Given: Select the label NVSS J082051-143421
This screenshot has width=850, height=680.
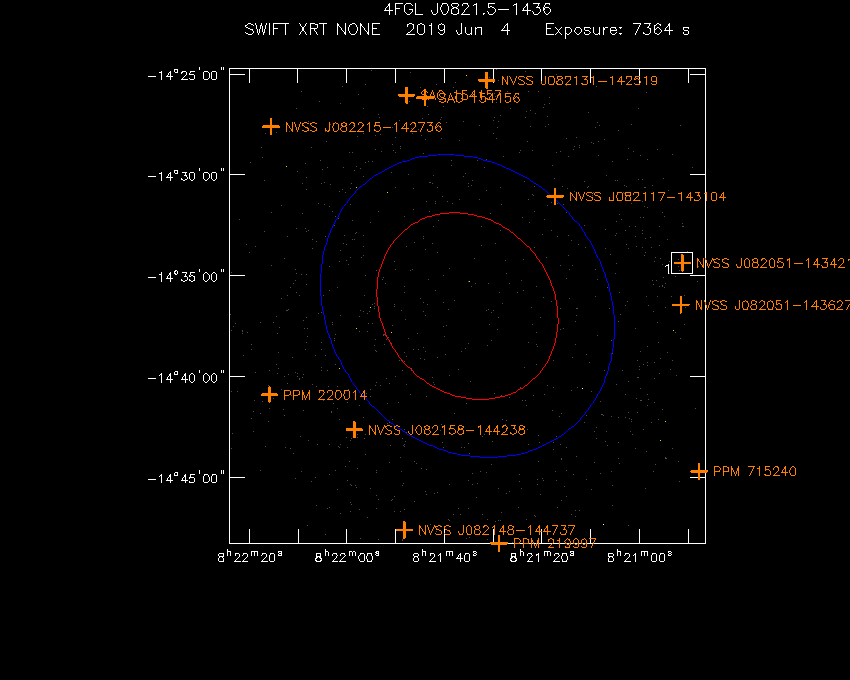Looking at the screenshot, I should [772, 264].
